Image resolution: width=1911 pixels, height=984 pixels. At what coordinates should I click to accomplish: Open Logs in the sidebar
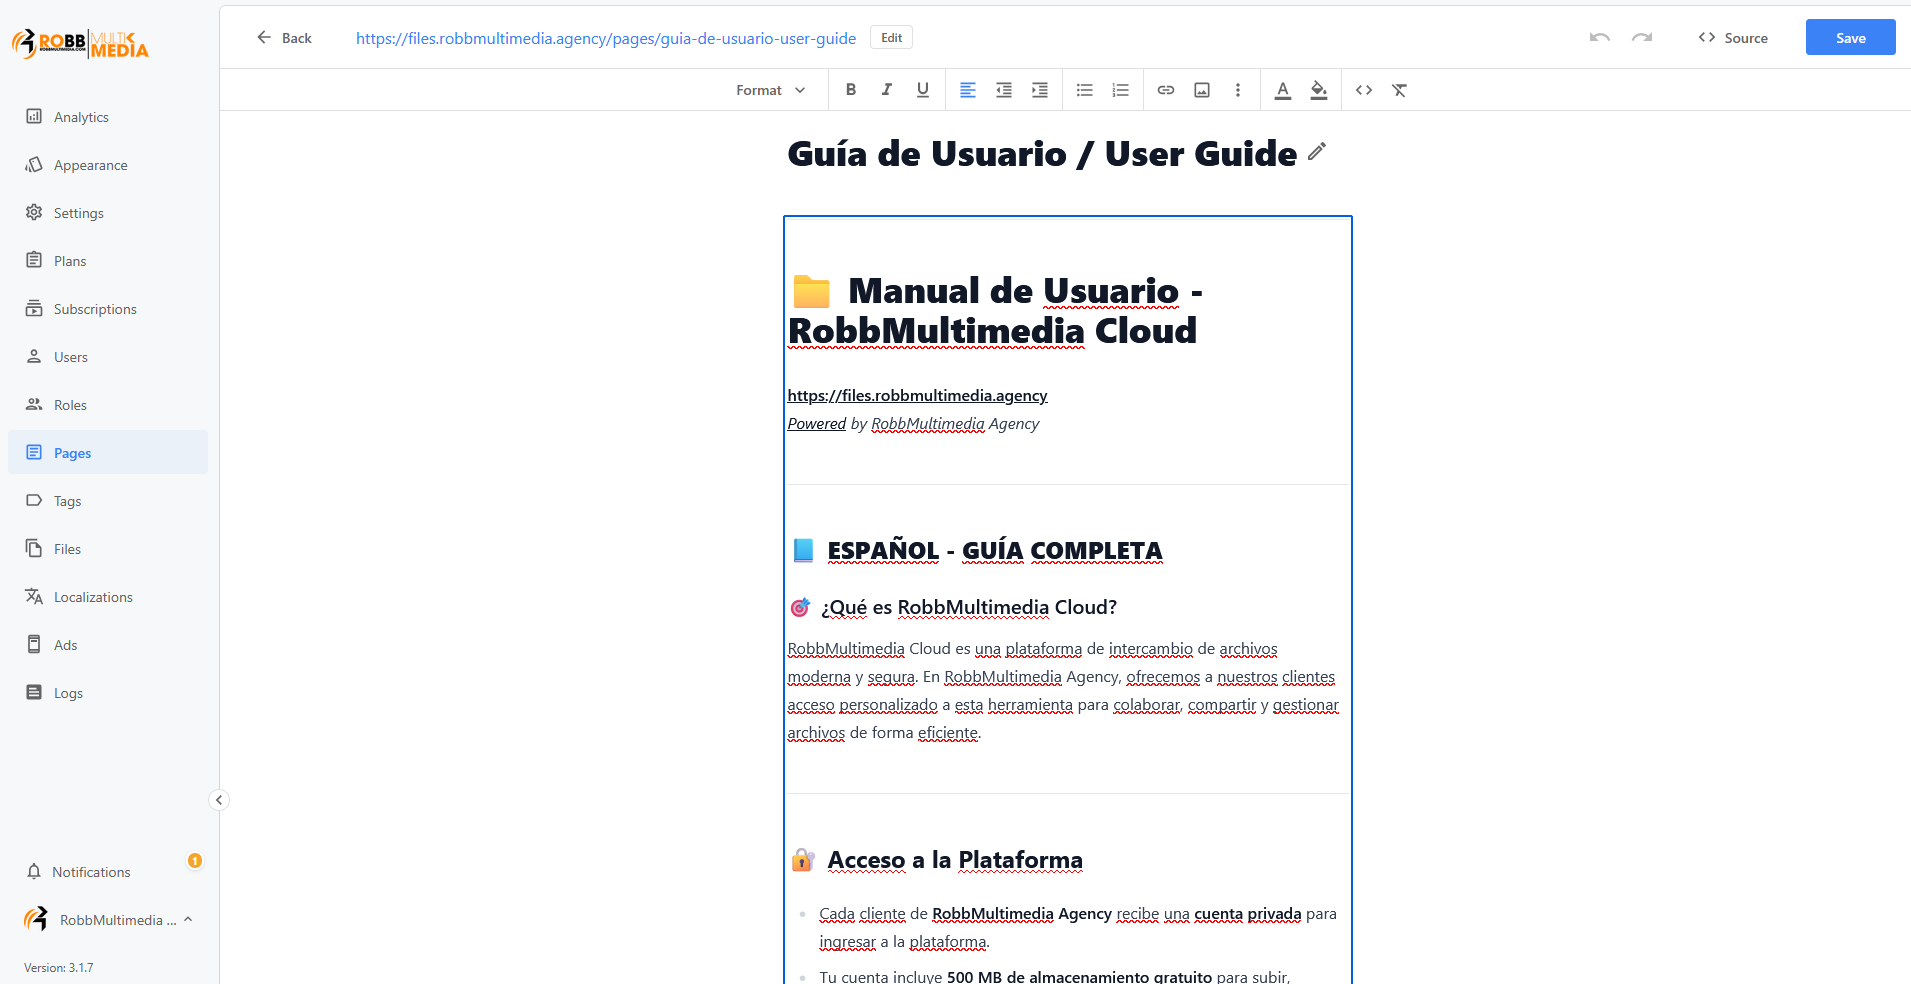108,693
